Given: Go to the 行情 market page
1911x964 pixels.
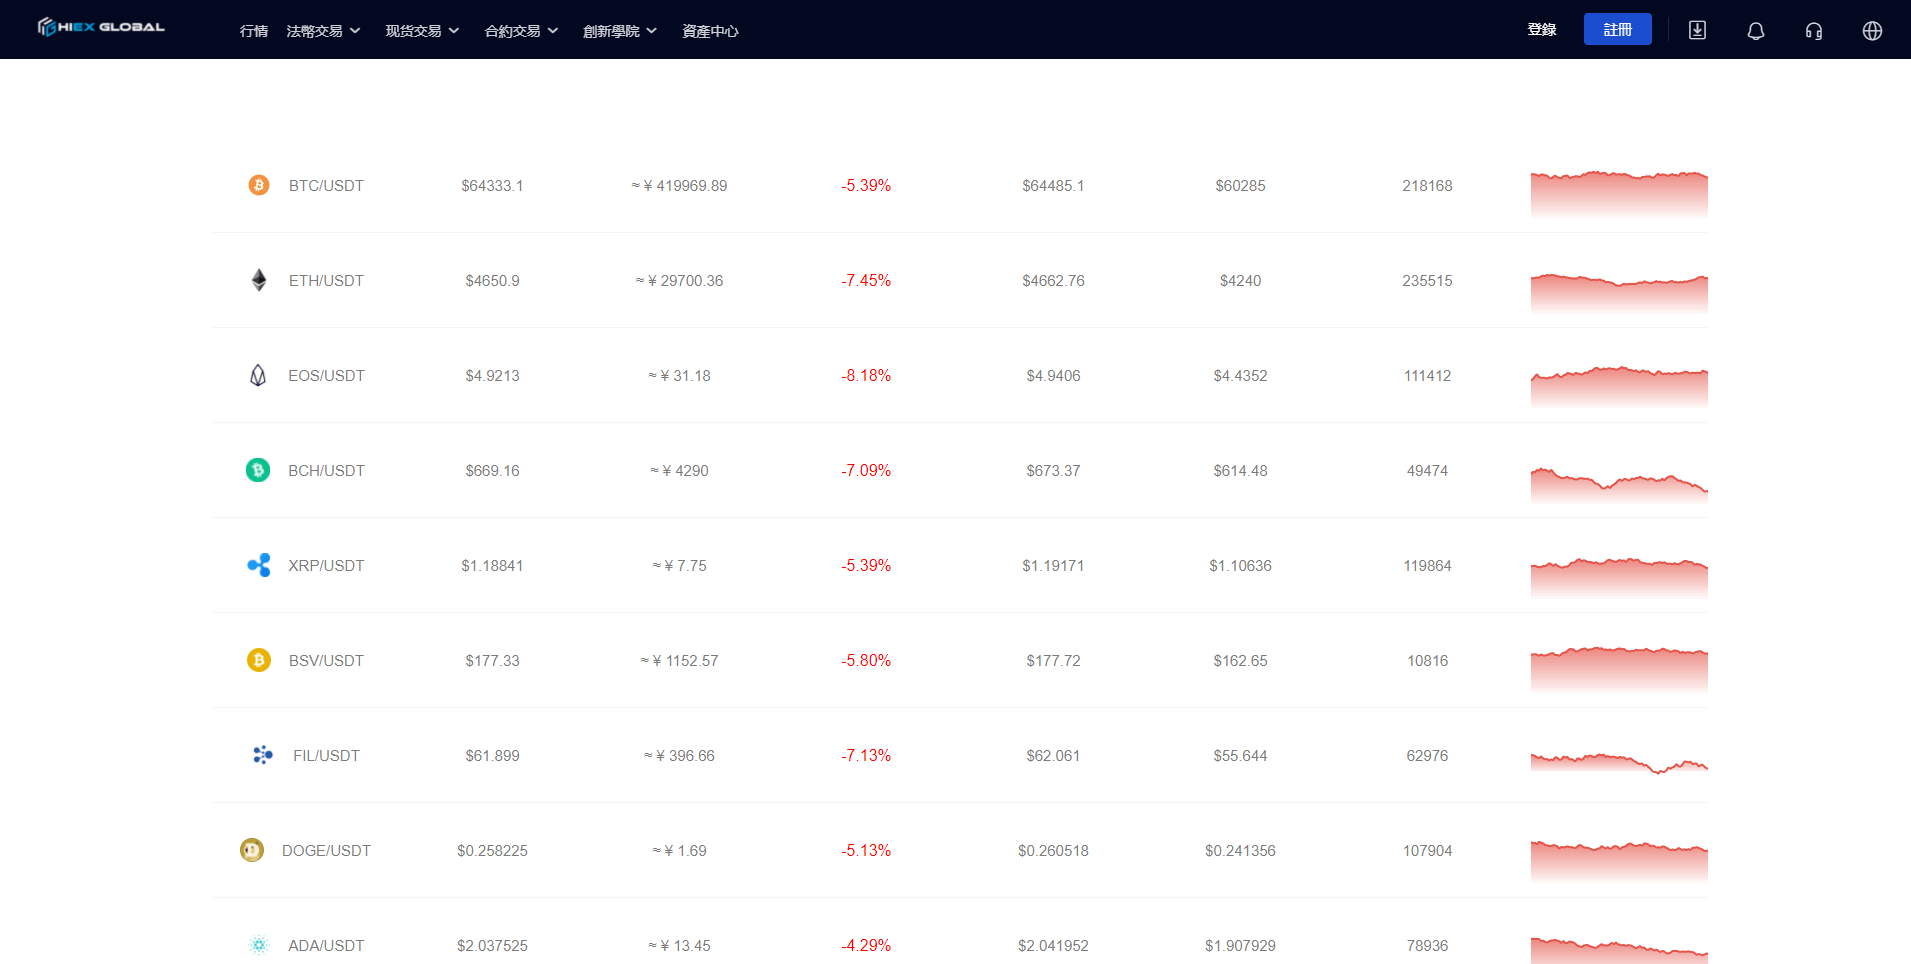Looking at the screenshot, I should 254,31.
